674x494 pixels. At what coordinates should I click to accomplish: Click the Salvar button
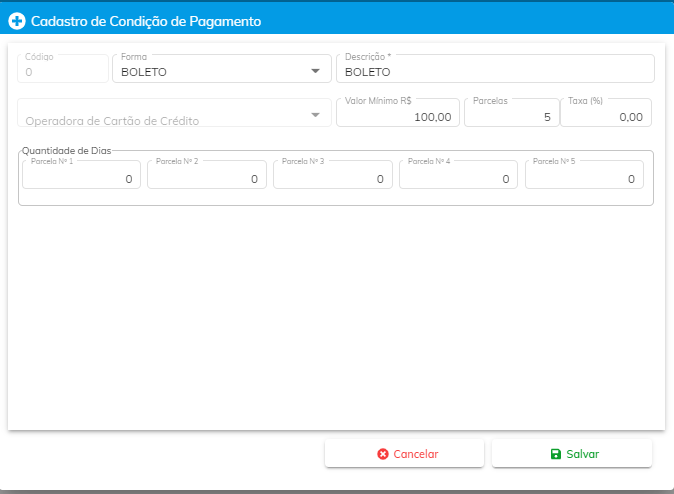[x=572, y=454]
